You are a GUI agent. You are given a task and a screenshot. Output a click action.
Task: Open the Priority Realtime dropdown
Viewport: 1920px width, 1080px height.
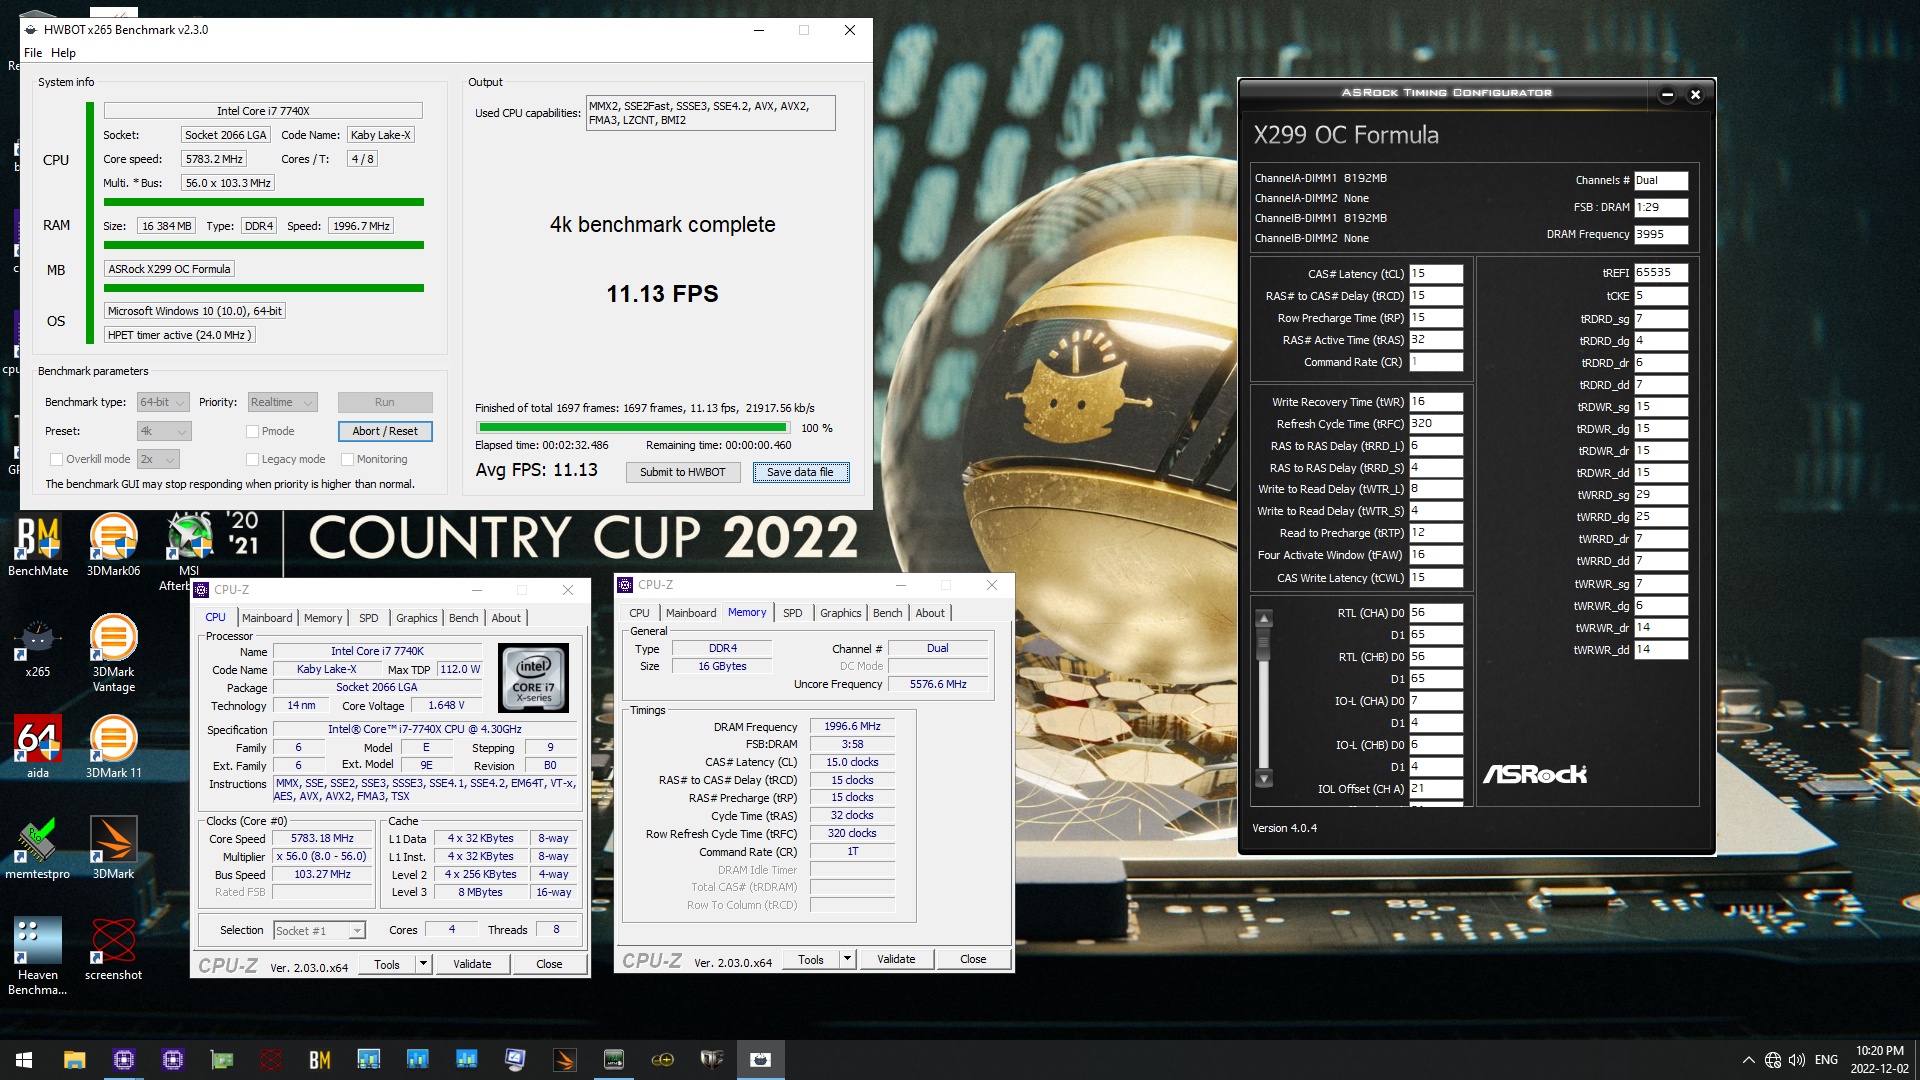[282, 402]
